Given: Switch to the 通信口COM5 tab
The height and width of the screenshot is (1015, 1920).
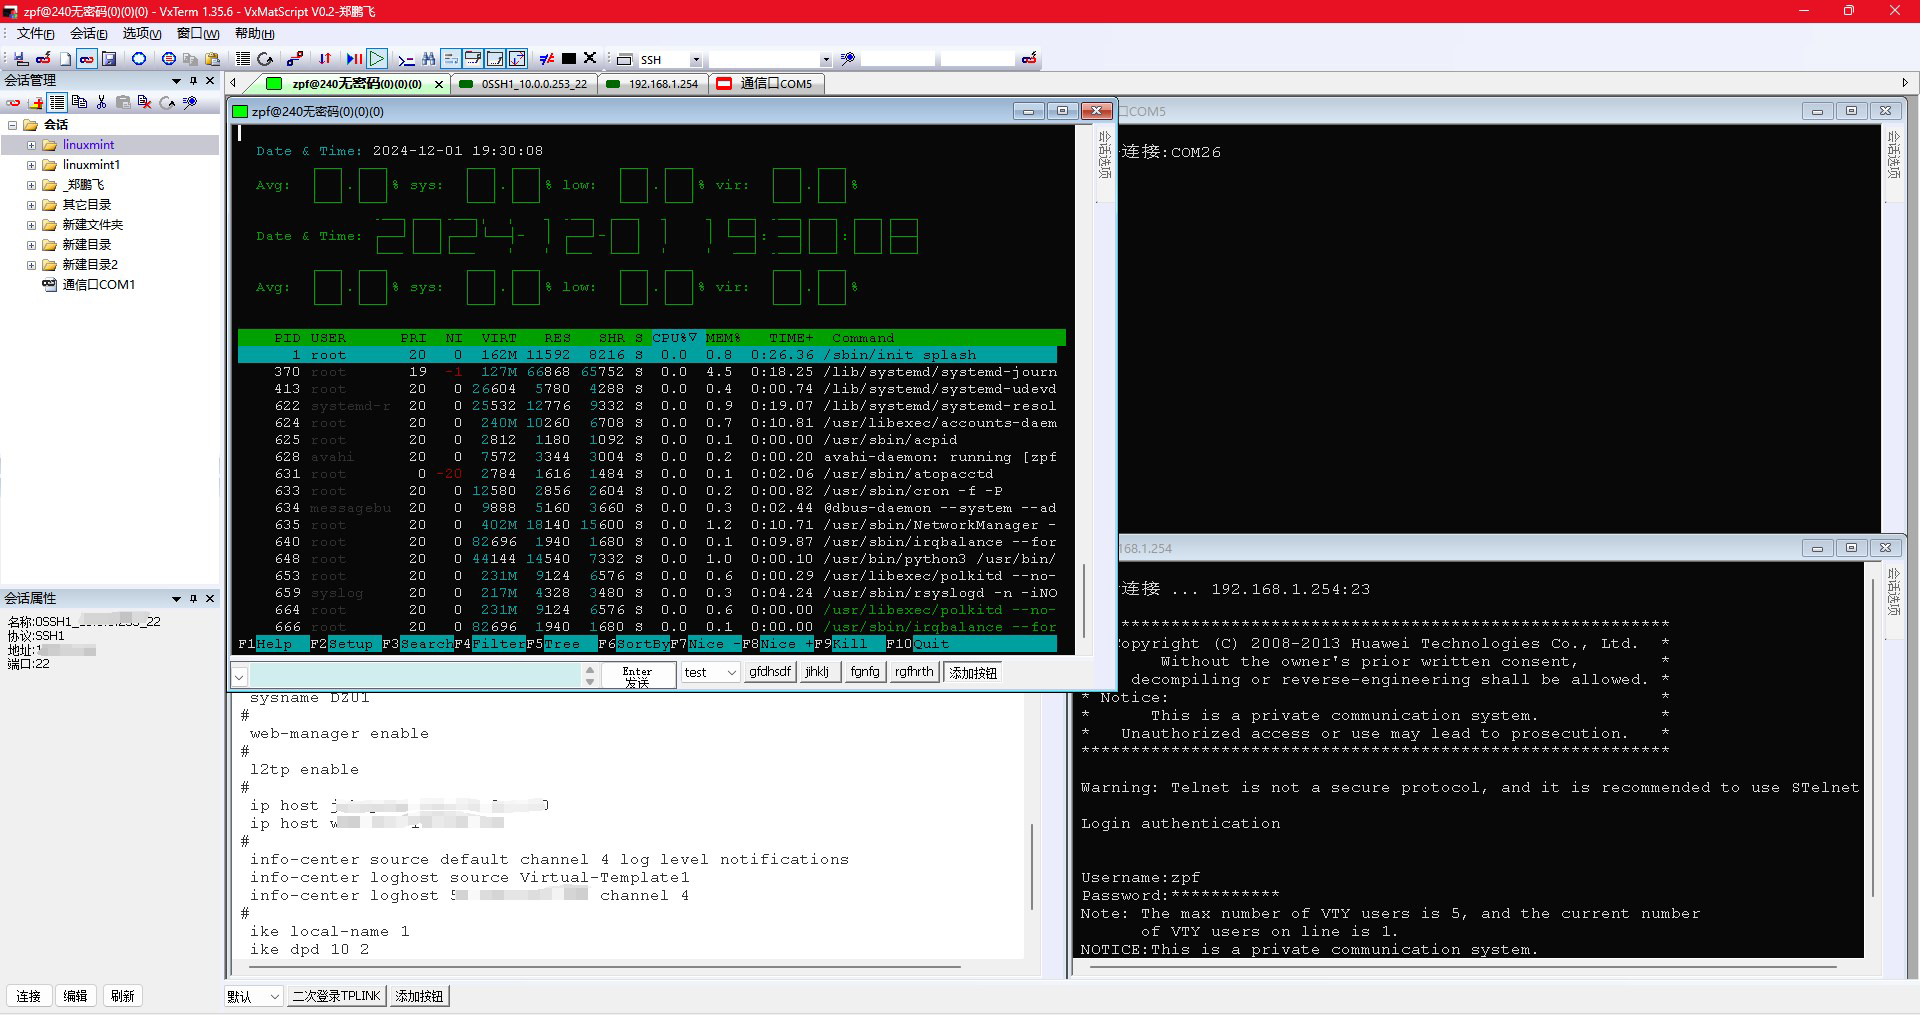Looking at the screenshot, I should pyautogui.click(x=766, y=84).
